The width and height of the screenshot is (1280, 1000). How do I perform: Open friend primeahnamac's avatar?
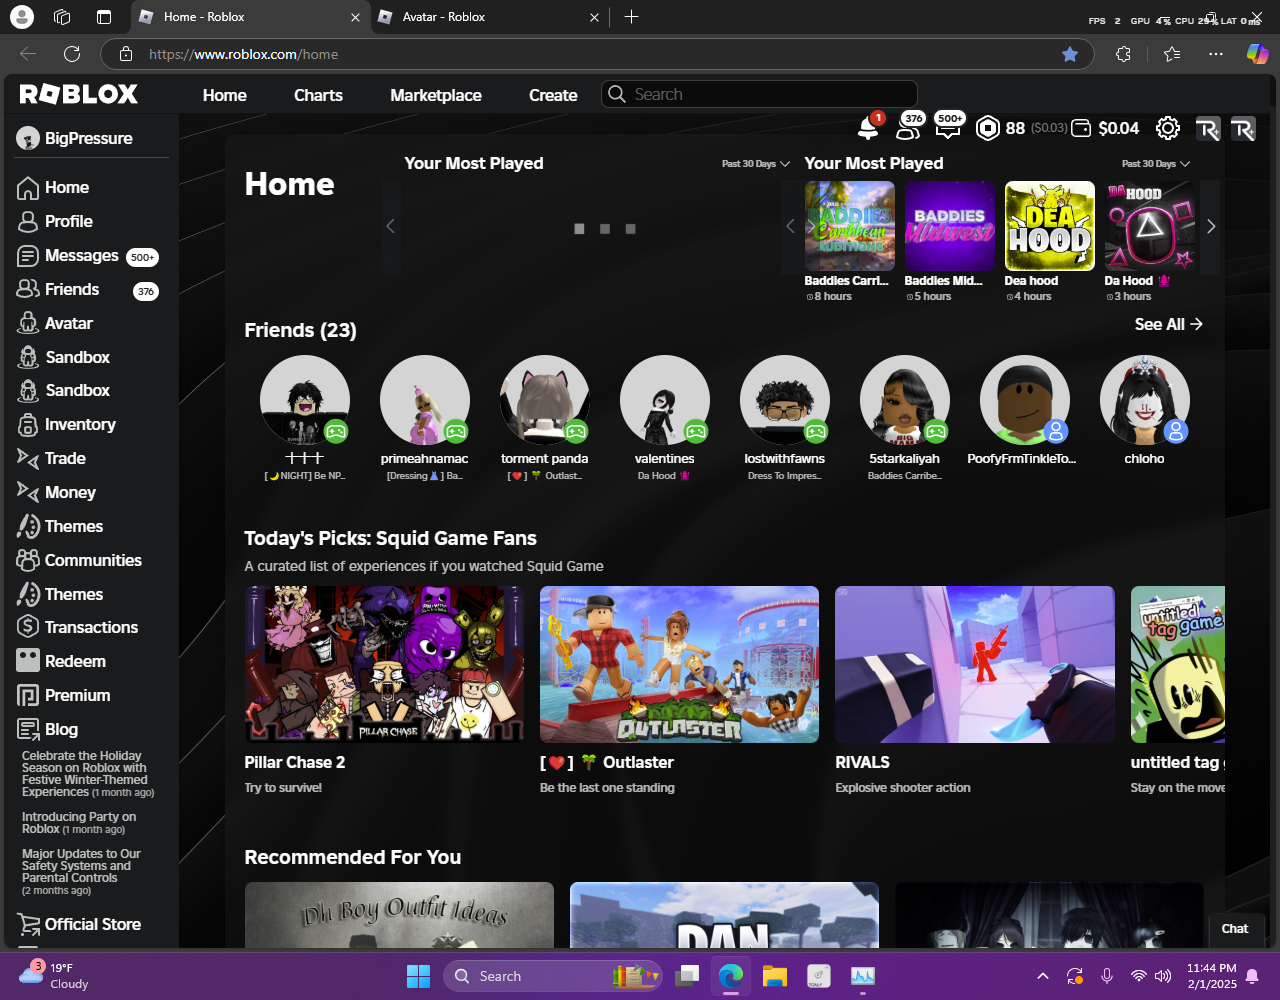425,400
